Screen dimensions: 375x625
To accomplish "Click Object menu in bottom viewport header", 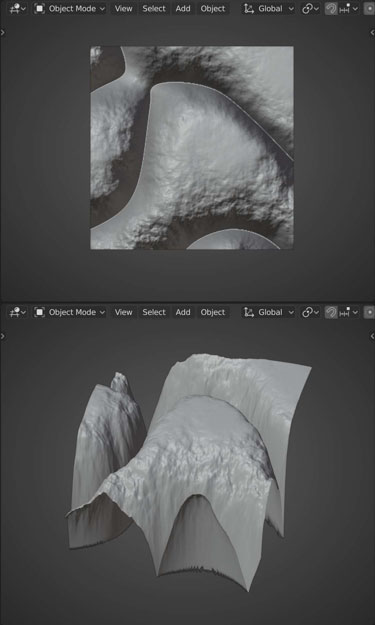I will tap(213, 312).
